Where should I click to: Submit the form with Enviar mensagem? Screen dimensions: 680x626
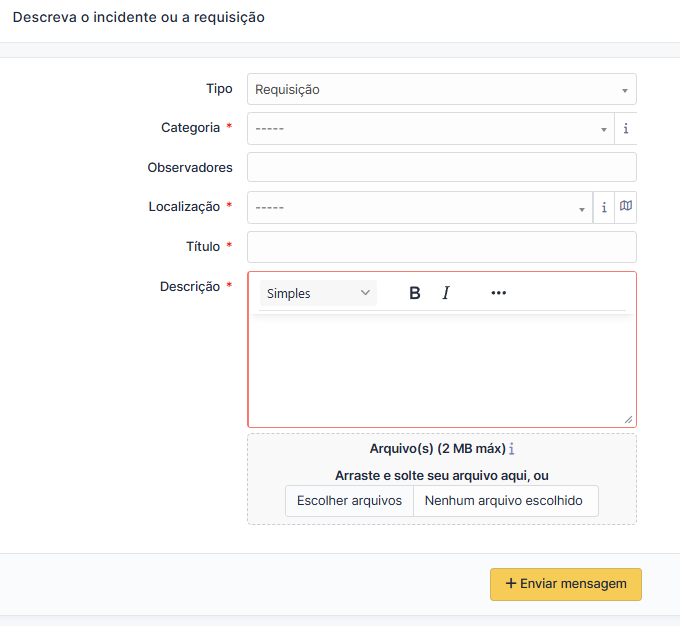pyautogui.click(x=566, y=584)
